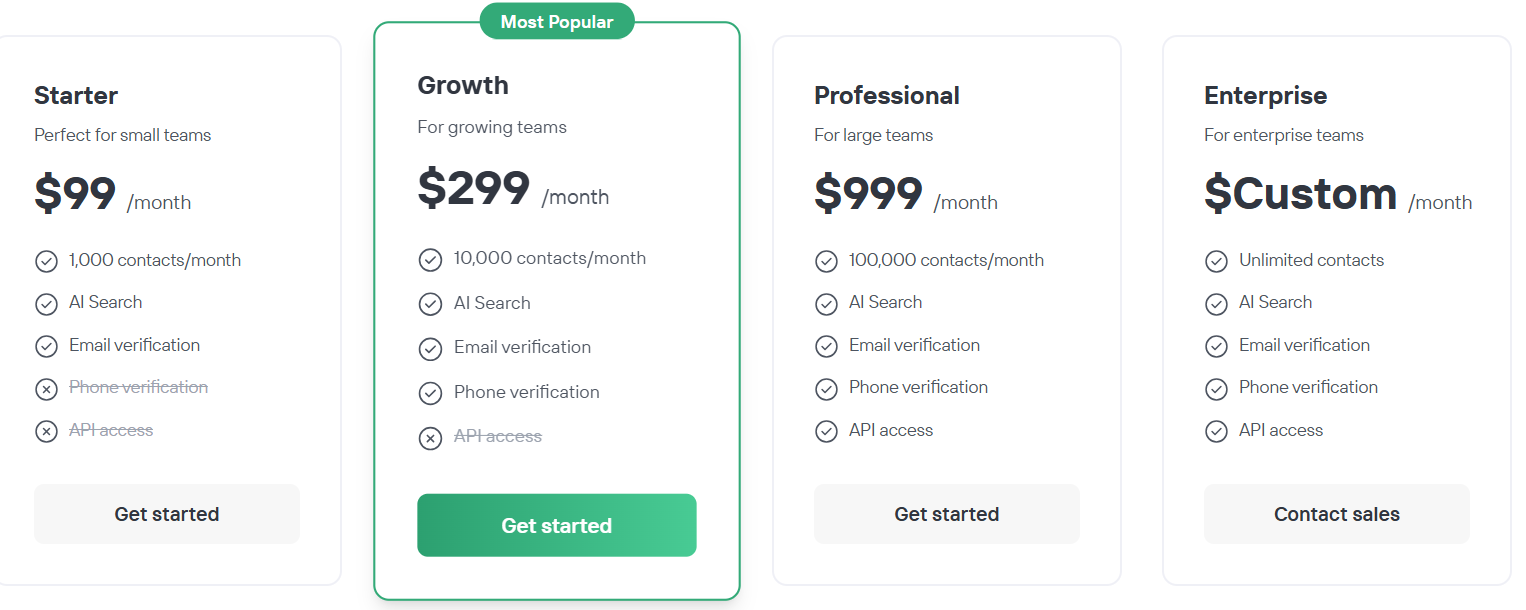Click the 100,000 contacts/month check icon
This screenshot has height=610, width=1526.
pyautogui.click(x=827, y=259)
